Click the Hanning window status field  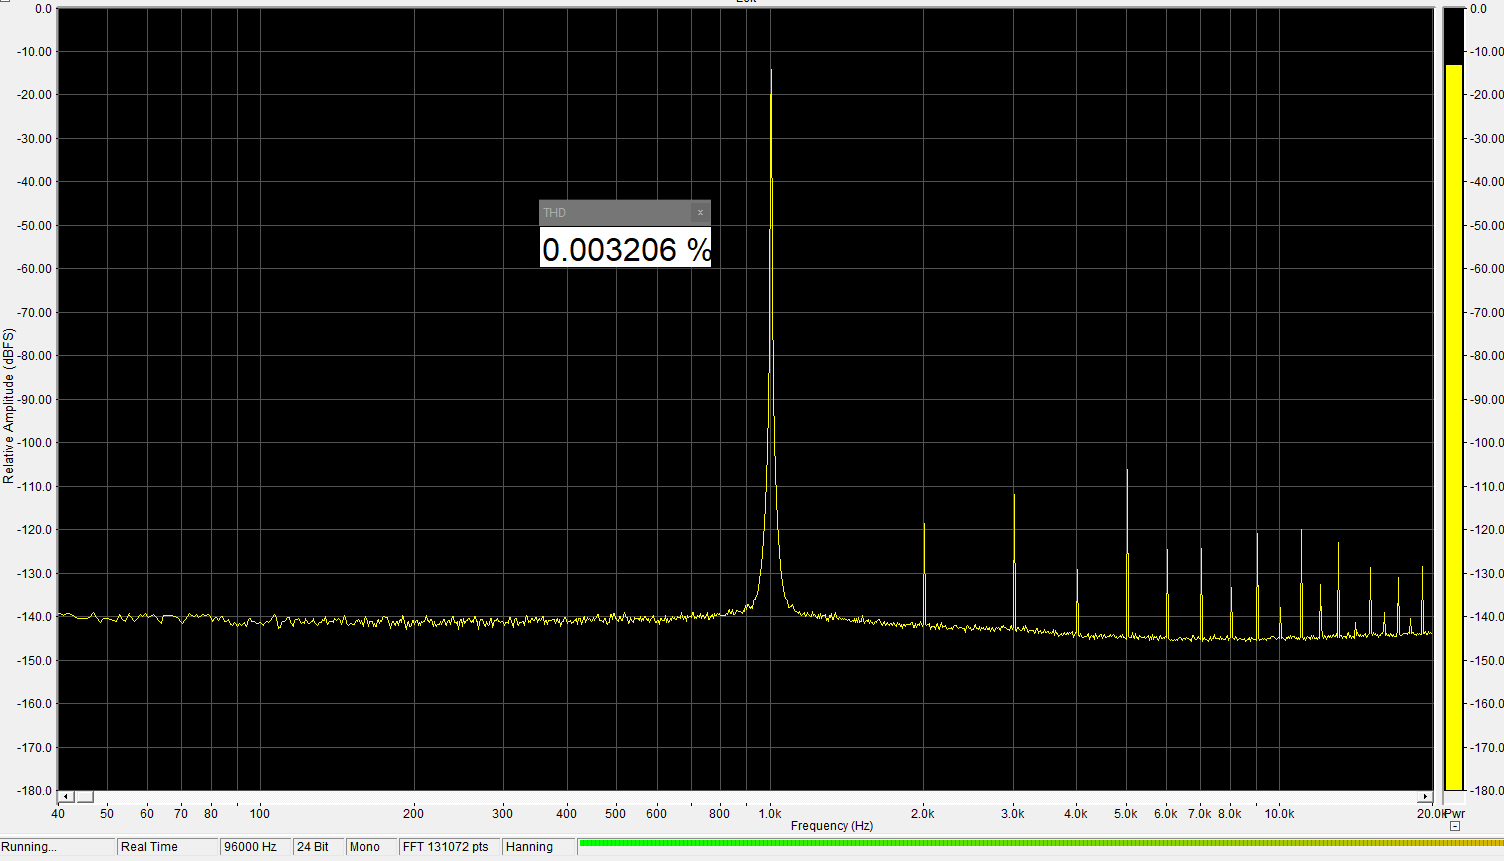539,847
